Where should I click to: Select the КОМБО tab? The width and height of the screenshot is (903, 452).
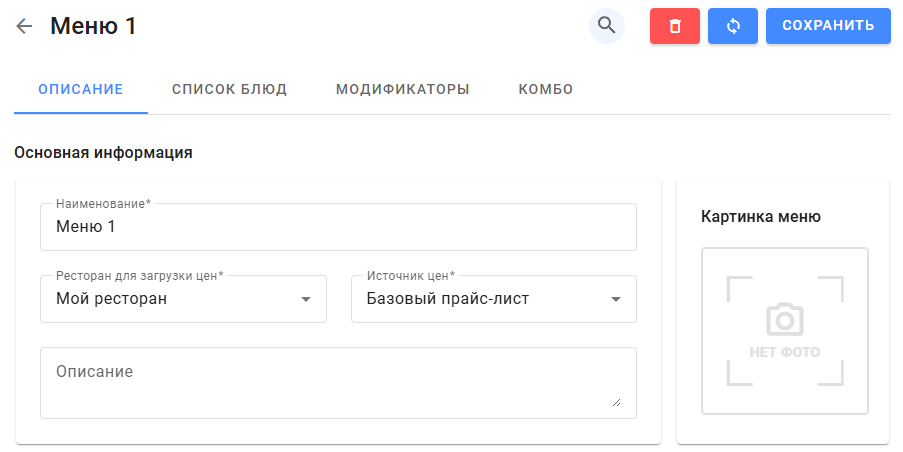tap(545, 90)
